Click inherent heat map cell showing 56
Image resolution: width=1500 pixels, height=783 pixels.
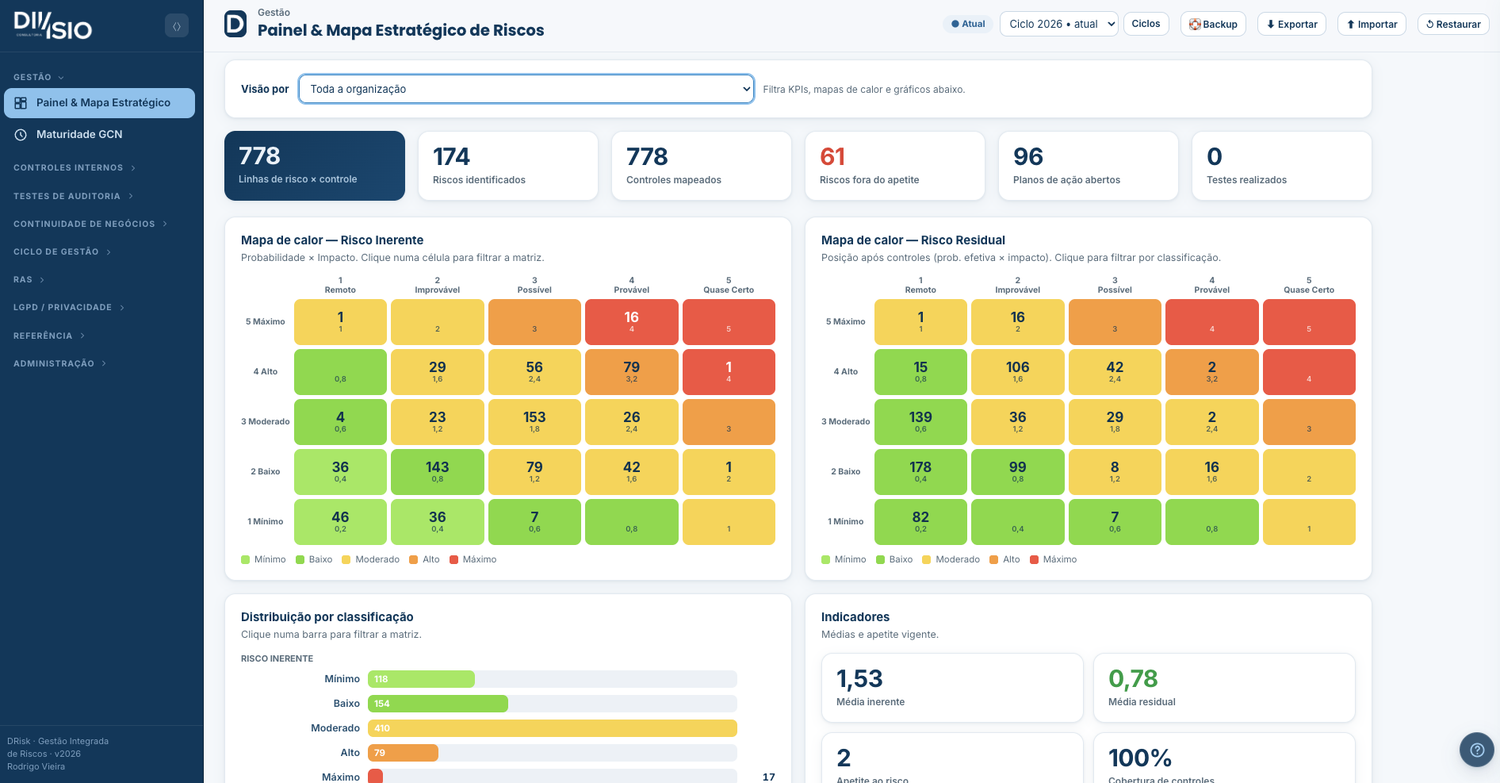pyautogui.click(x=534, y=372)
